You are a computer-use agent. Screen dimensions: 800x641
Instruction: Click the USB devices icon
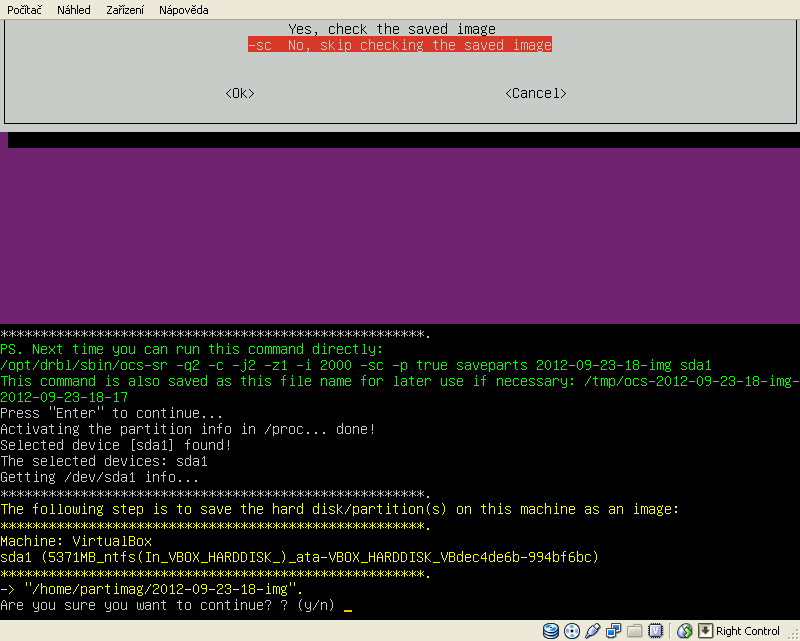click(591, 631)
